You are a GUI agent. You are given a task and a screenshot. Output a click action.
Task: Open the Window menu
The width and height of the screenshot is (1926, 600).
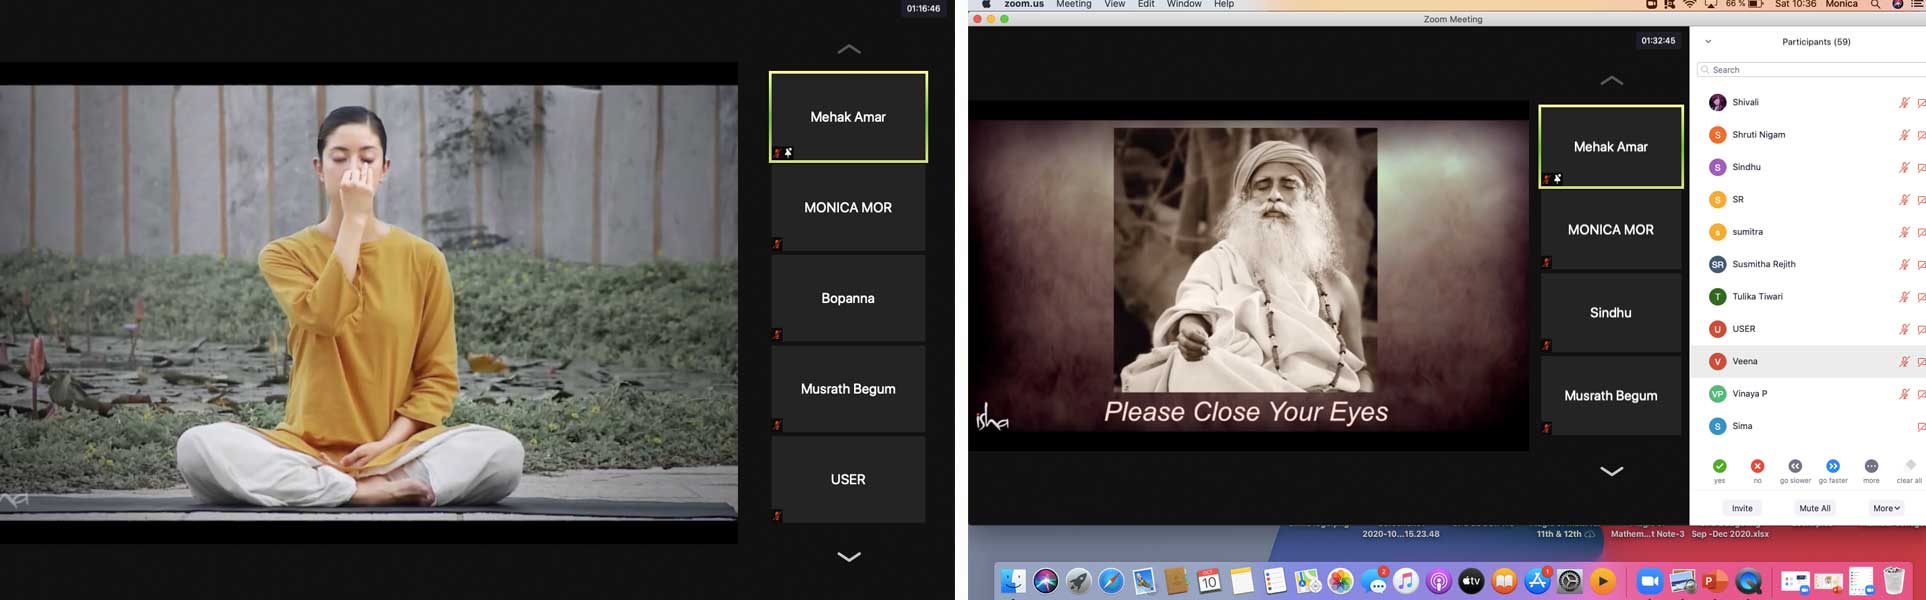click(x=1184, y=4)
